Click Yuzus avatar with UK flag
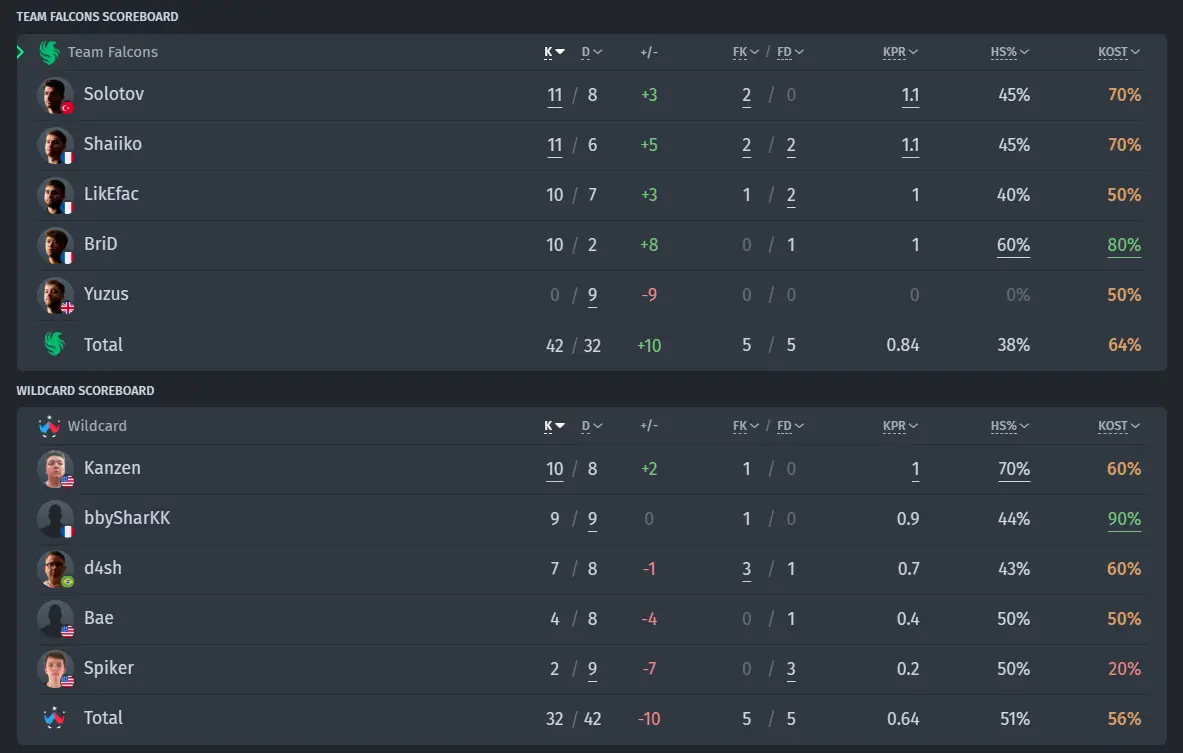The image size is (1183, 753). [56, 296]
